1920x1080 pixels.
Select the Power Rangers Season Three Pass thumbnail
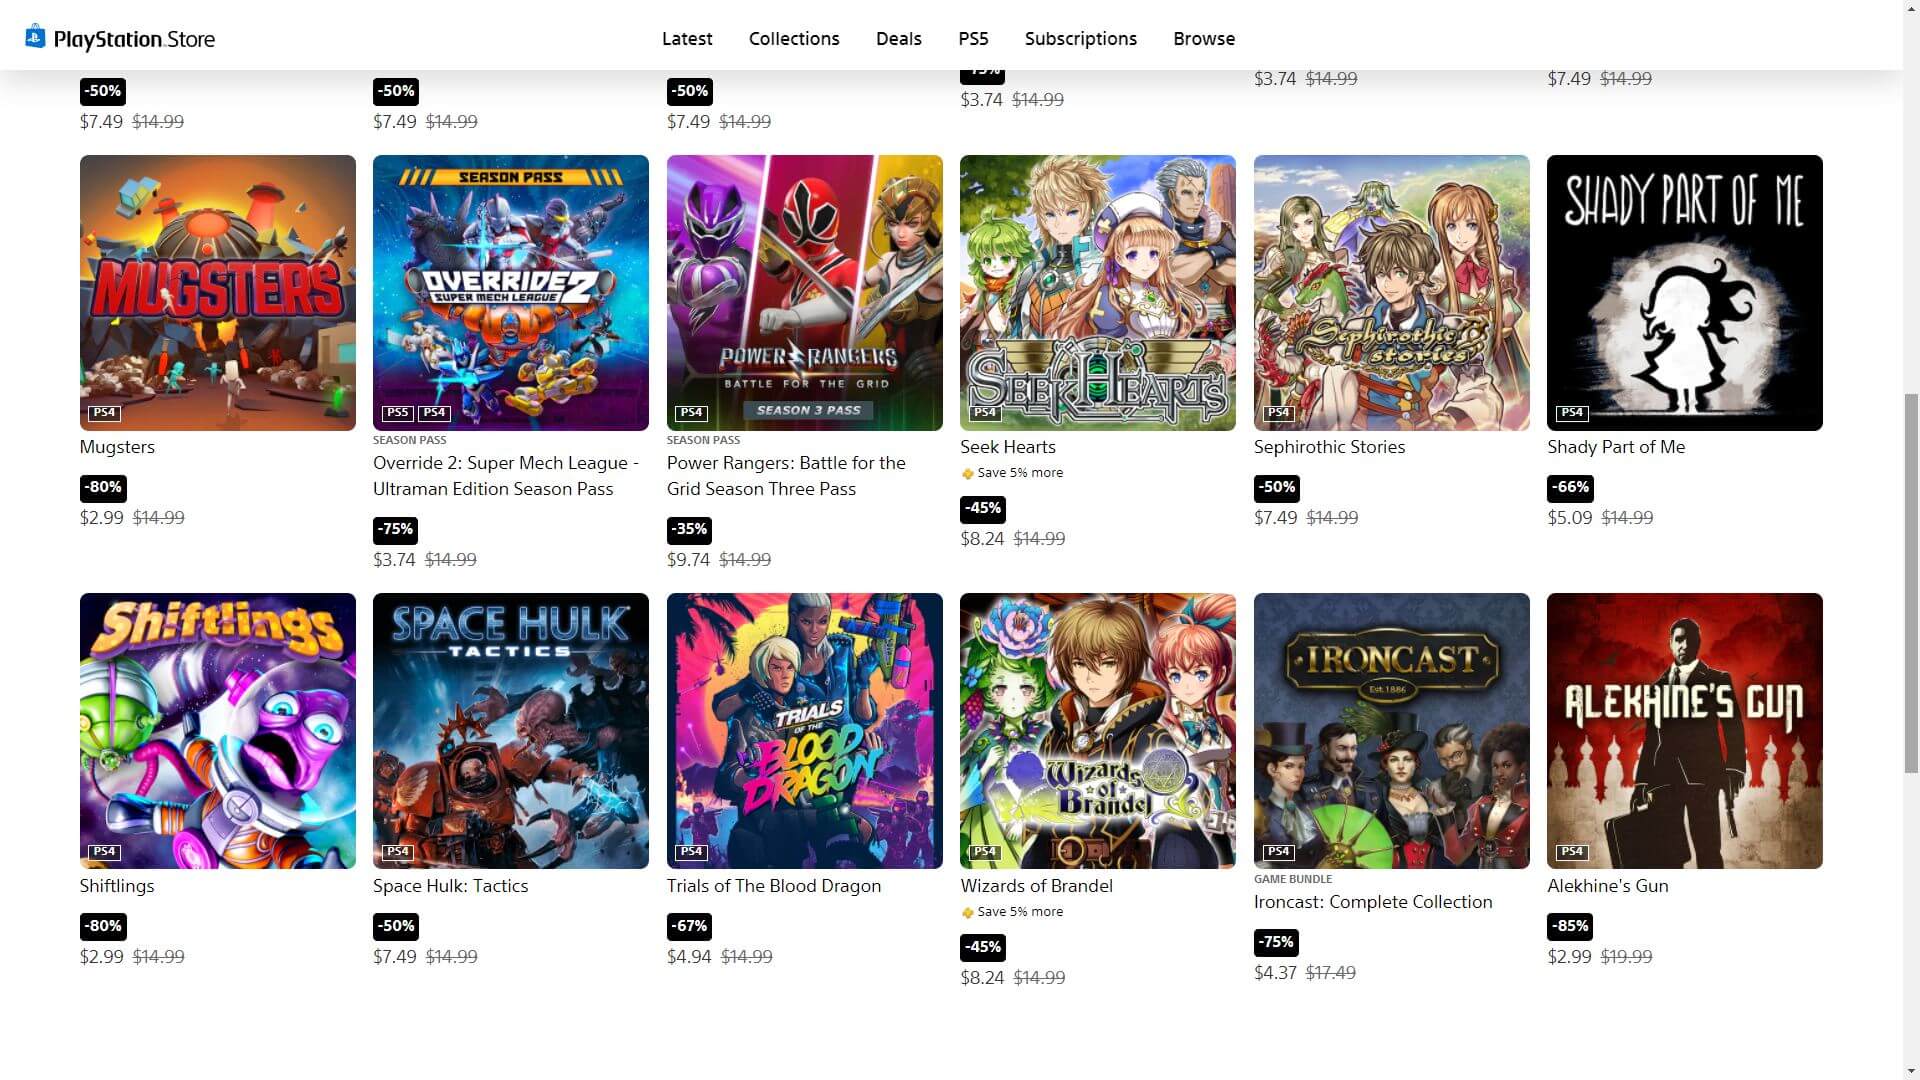tap(804, 293)
